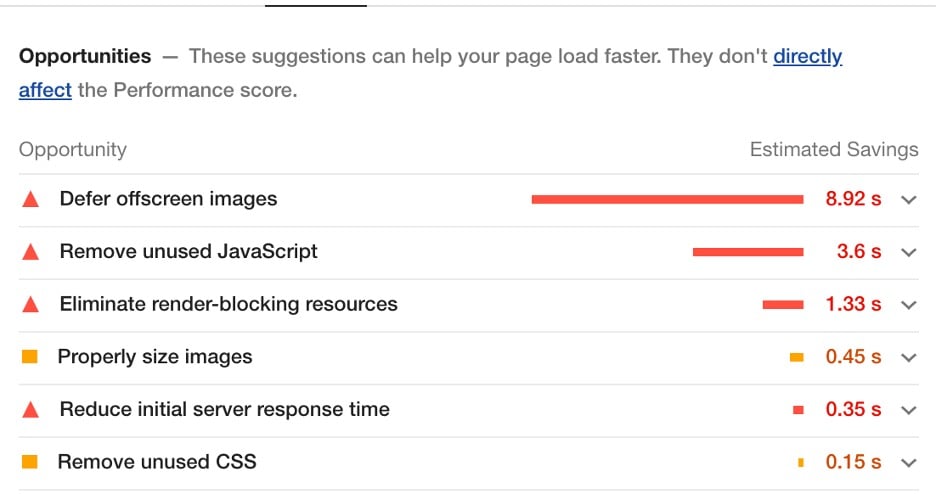
Task: Click orange square beside Properly size images
Action: tap(30, 357)
